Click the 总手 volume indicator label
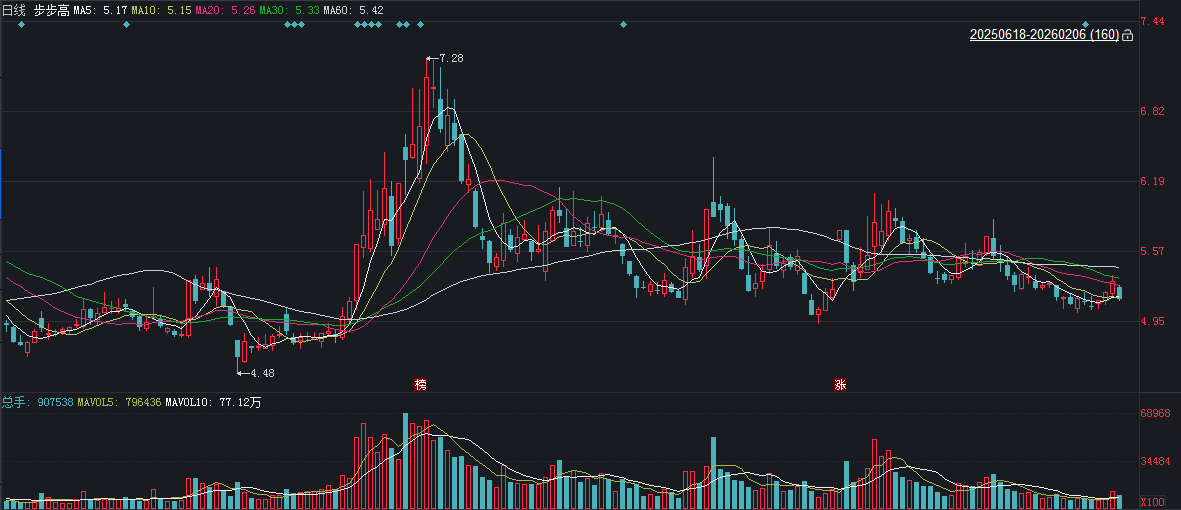Viewport: 1181px width, 510px height. 32,402
